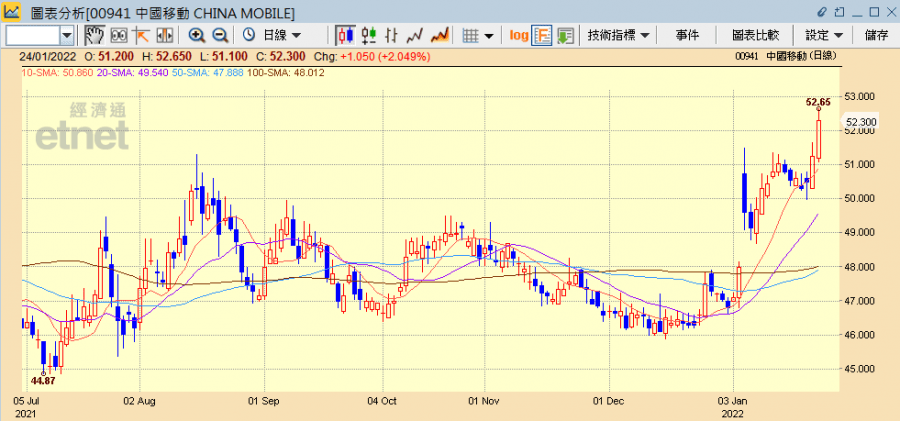This screenshot has width=900, height=421.
Task: Toggle the legend display icon
Action: [542, 35]
